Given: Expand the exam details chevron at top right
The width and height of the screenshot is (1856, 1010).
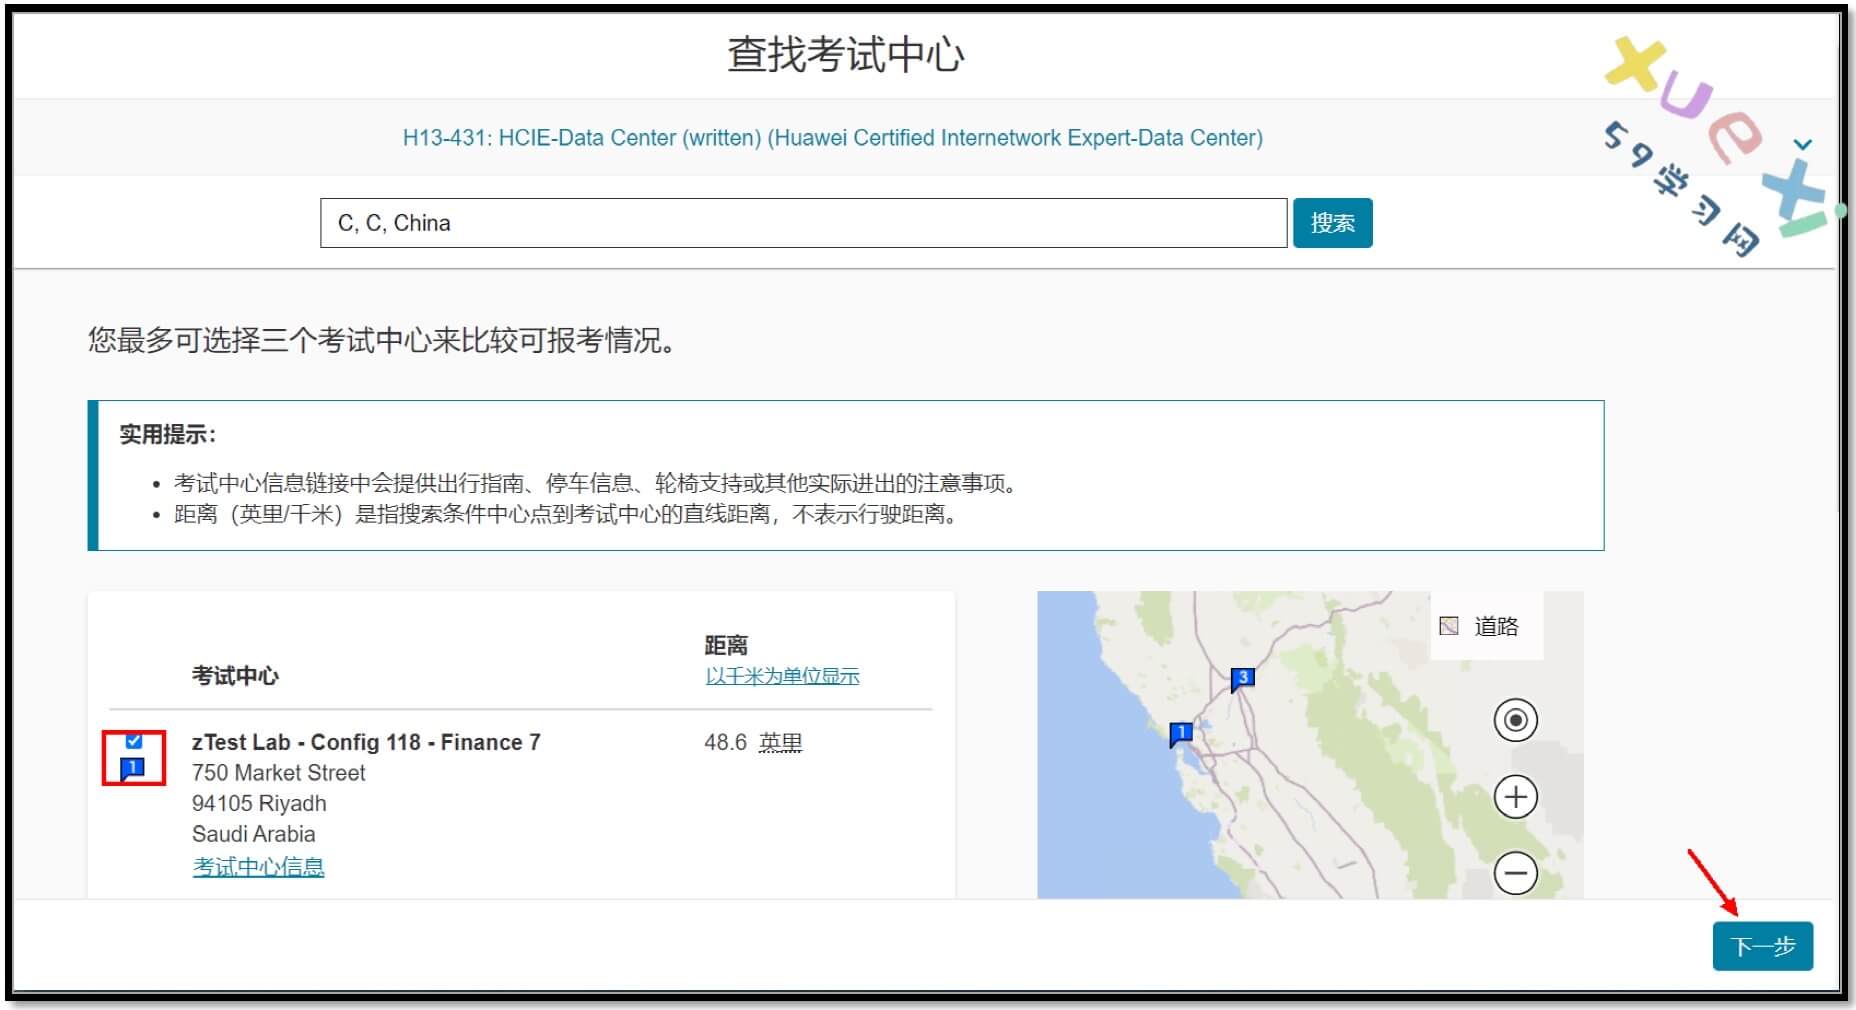Looking at the screenshot, I should coord(1802,145).
